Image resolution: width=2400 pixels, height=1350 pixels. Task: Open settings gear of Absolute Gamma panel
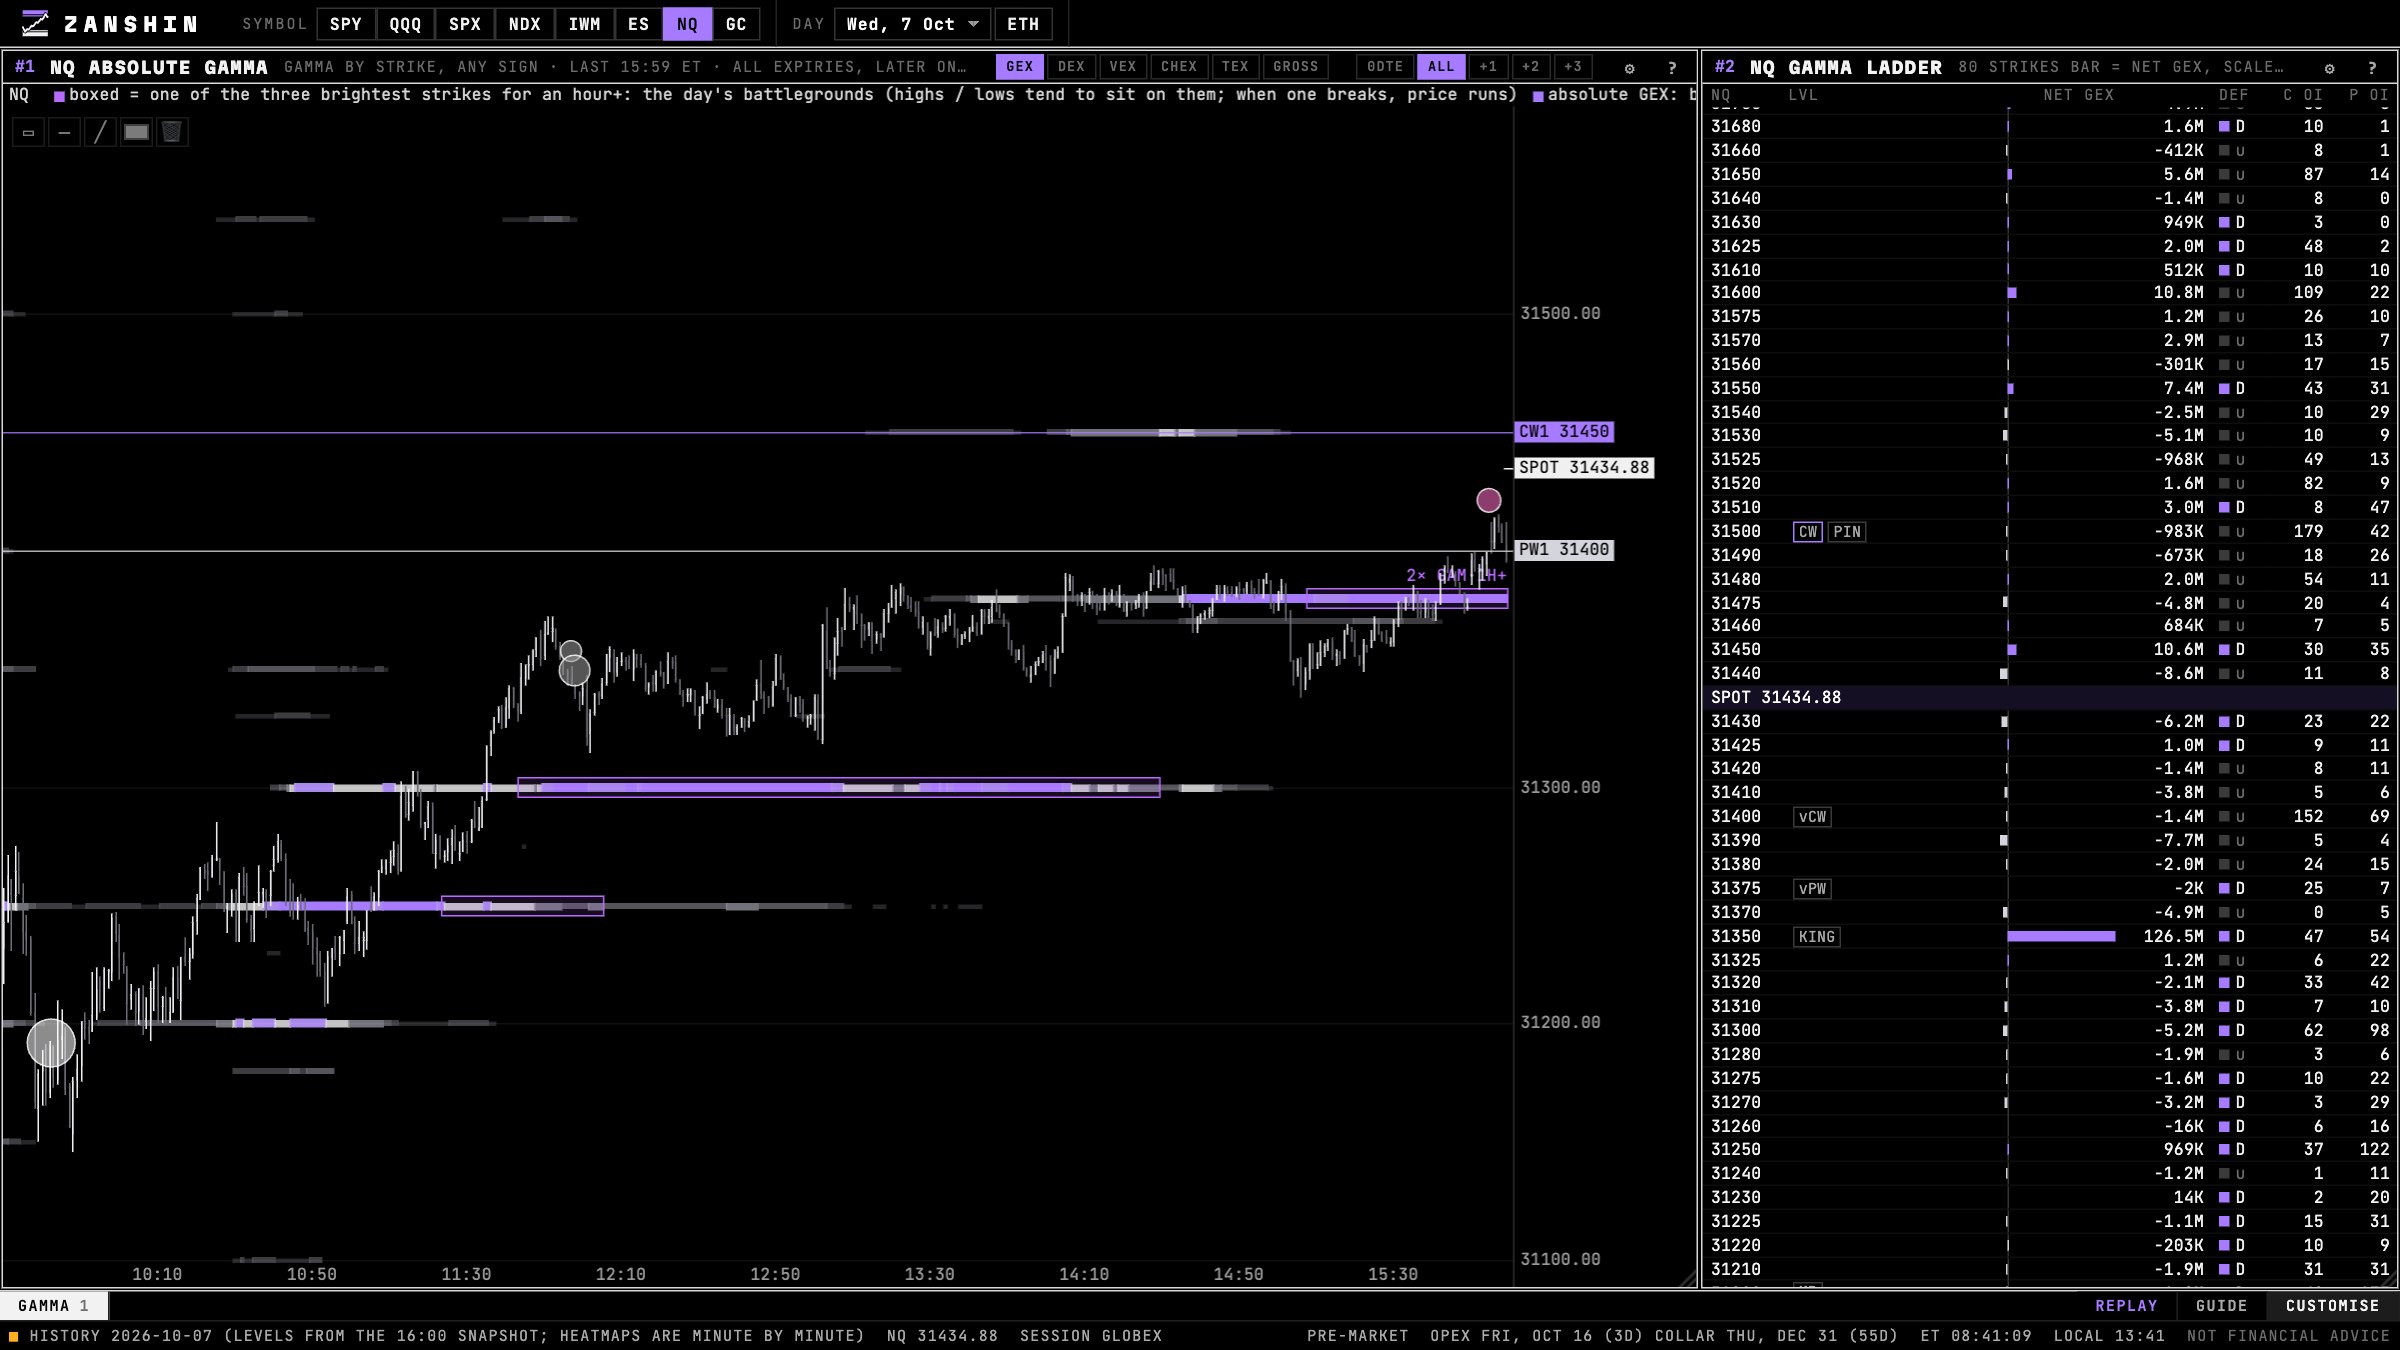[1630, 68]
